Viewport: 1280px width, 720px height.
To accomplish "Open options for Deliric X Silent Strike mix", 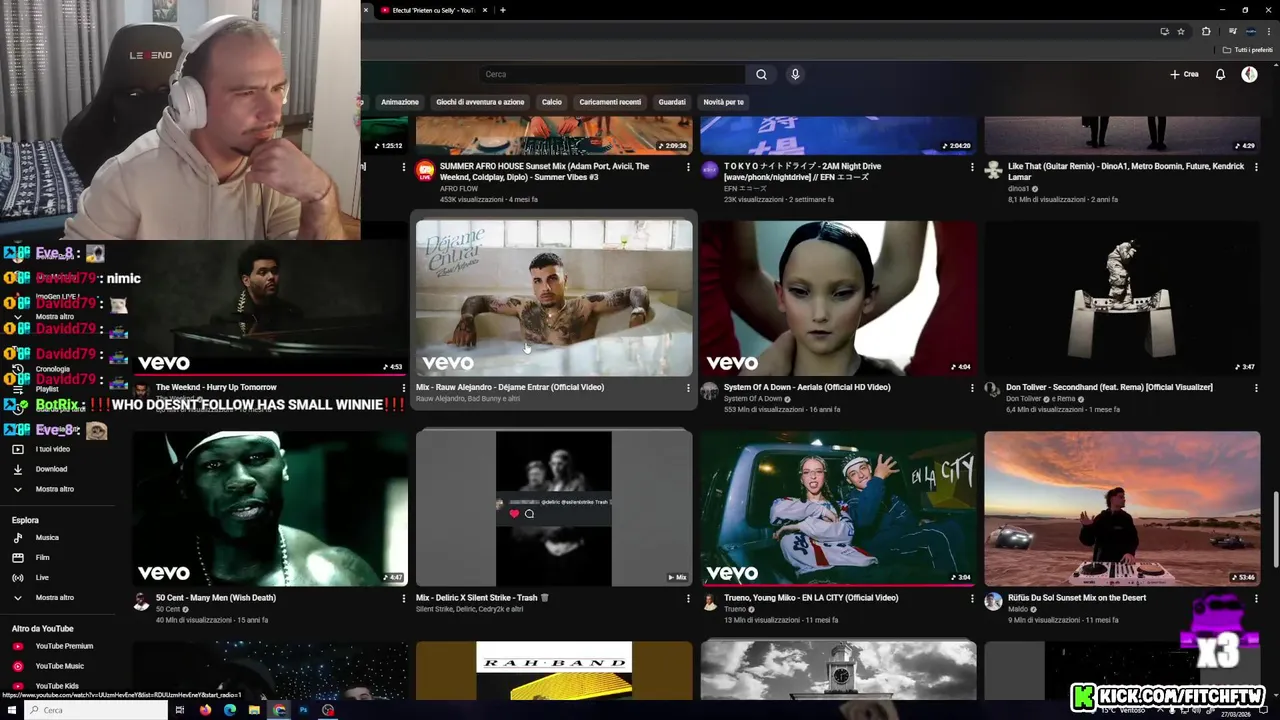I will [688, 598].
